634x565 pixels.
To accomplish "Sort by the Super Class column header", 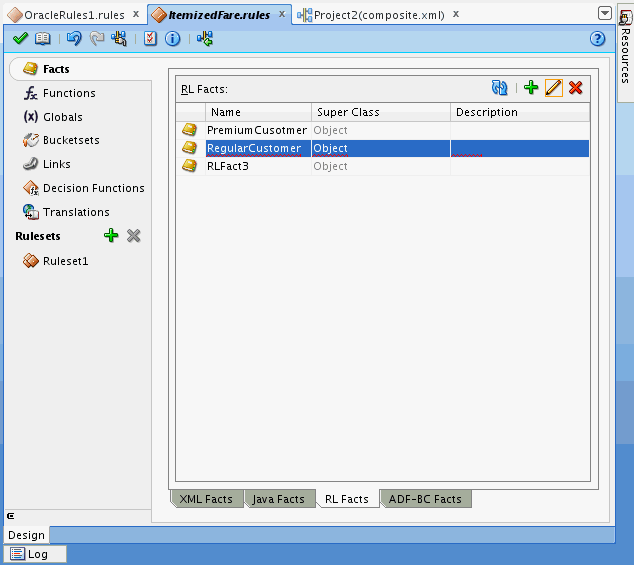I will coord(381,112).
